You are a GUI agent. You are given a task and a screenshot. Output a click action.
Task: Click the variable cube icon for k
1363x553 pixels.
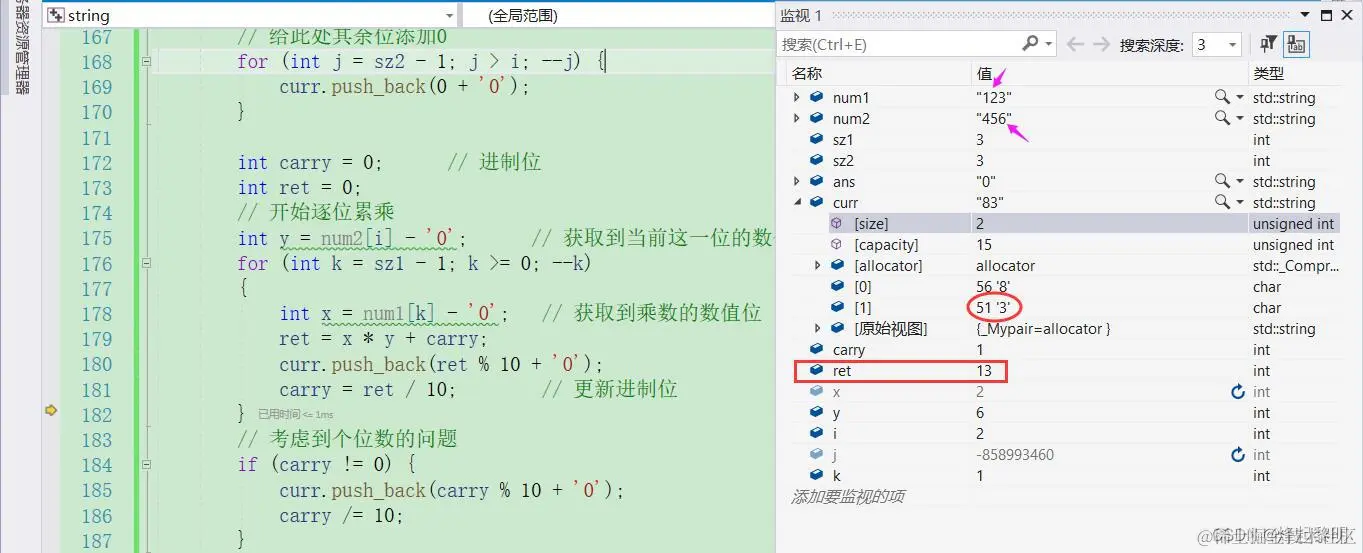(x=816, y=476)
